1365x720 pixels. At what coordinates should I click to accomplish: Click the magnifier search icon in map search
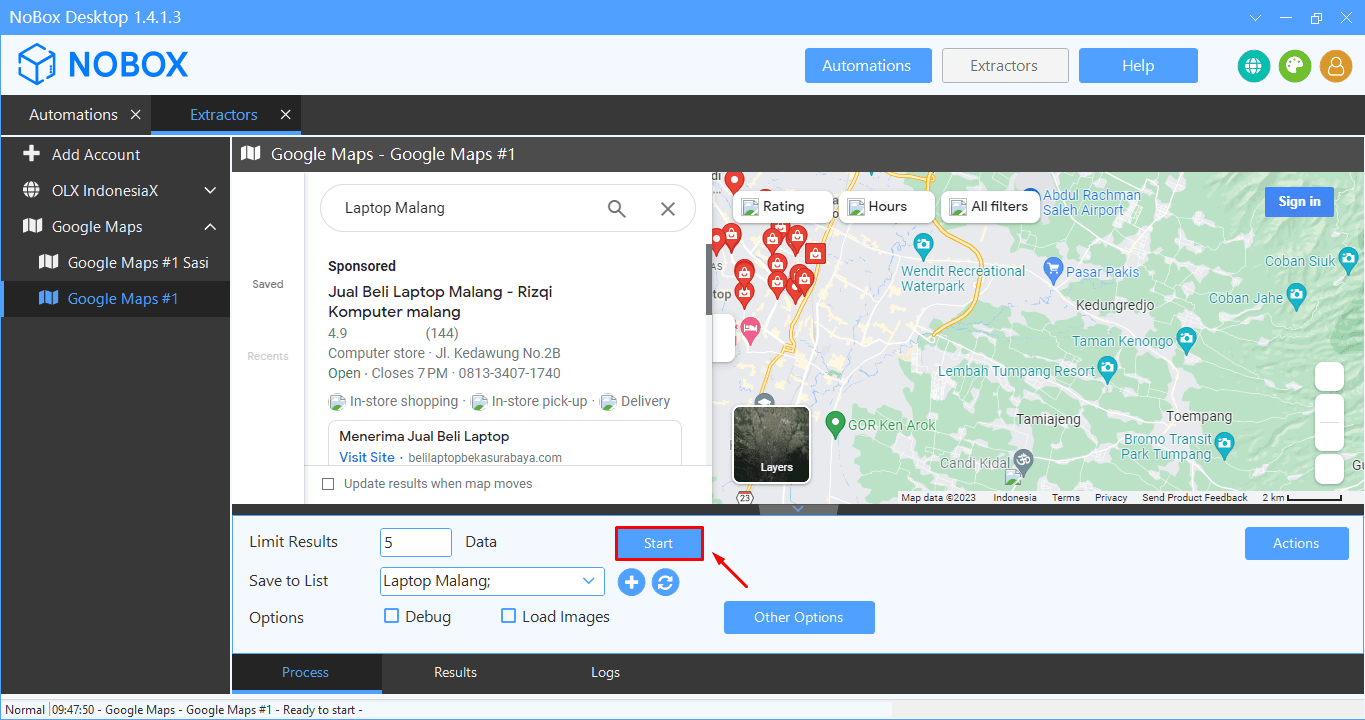617,208
